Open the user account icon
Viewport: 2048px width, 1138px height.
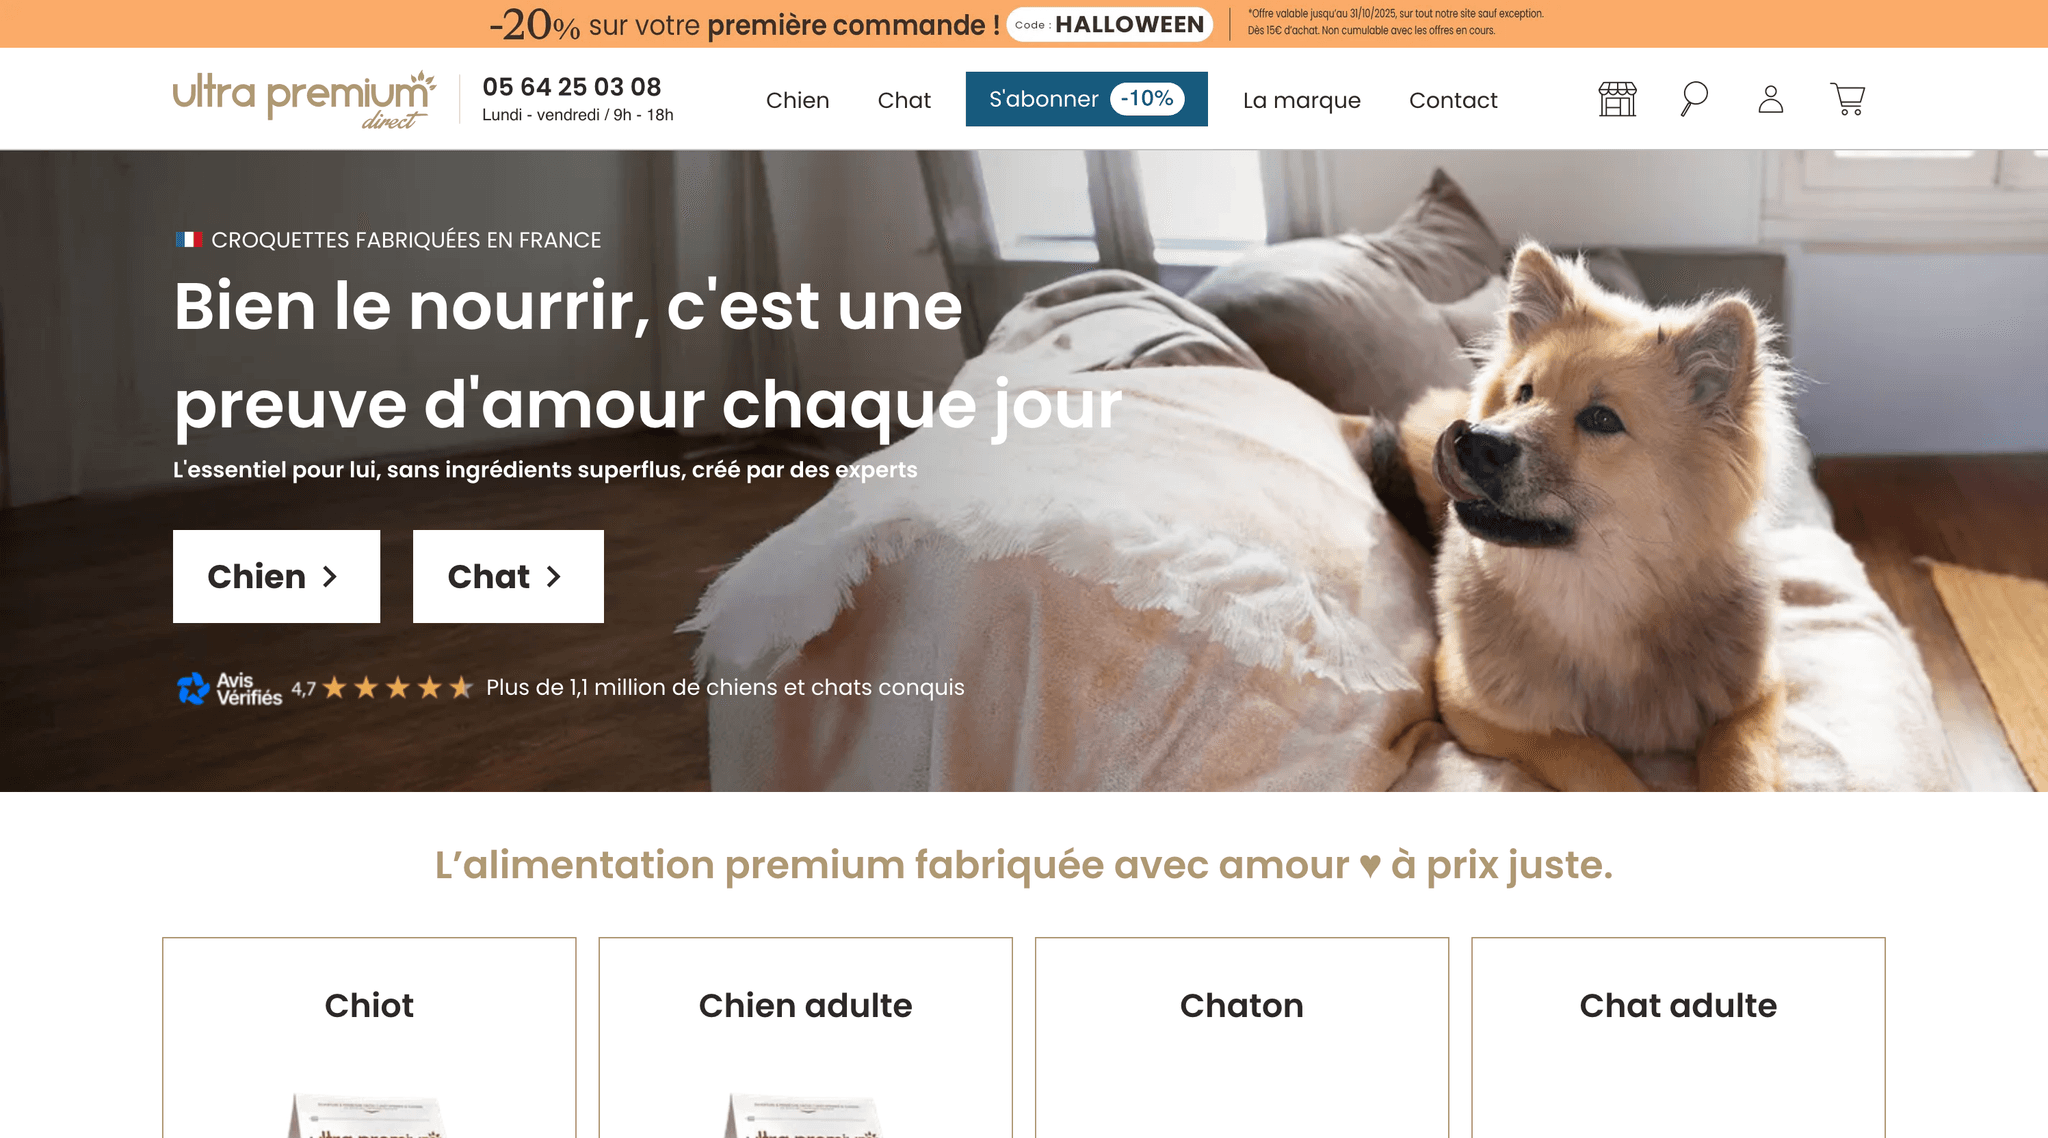coord(1771,99)
